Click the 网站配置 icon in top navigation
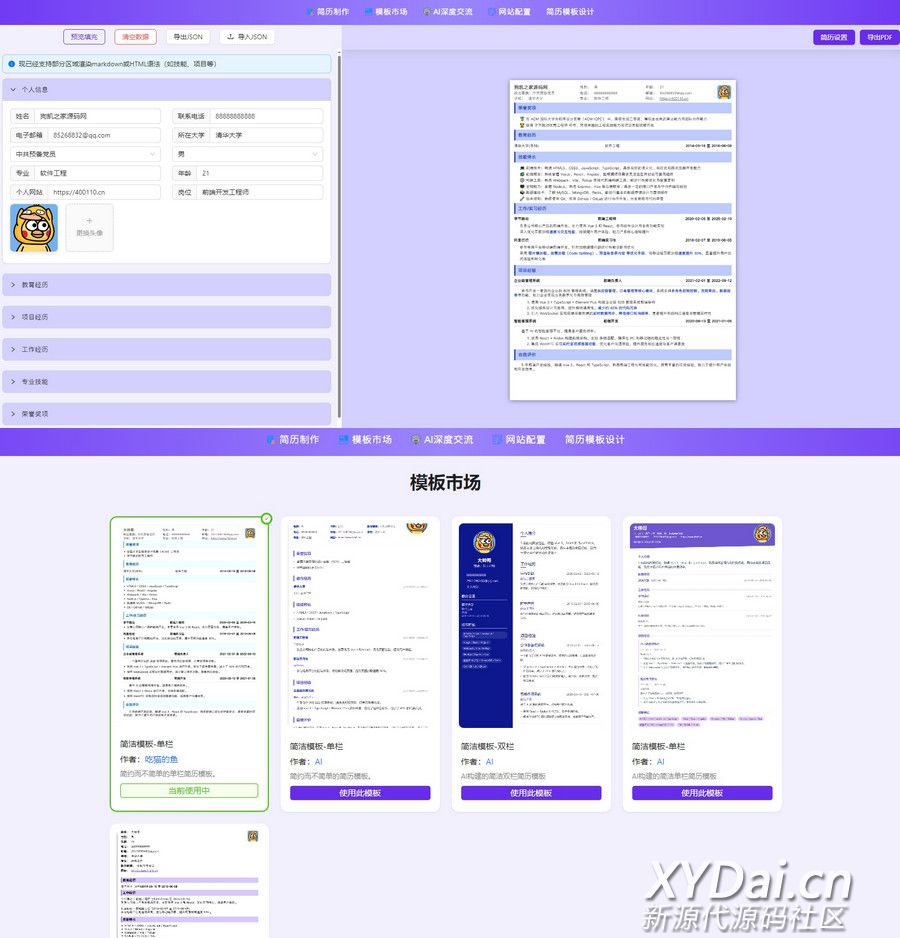The width and height of the screenshot is (900, 938). coord(492,12)
